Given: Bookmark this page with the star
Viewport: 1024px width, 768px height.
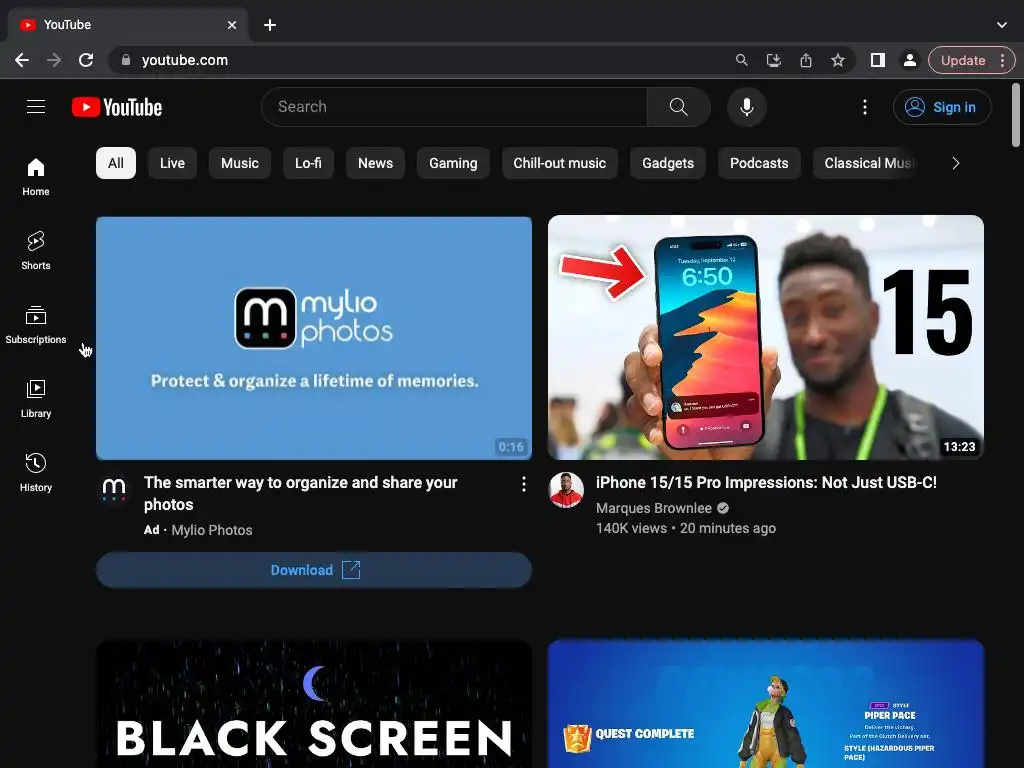Looking at the screenshot, I should [x=838, y=60].
